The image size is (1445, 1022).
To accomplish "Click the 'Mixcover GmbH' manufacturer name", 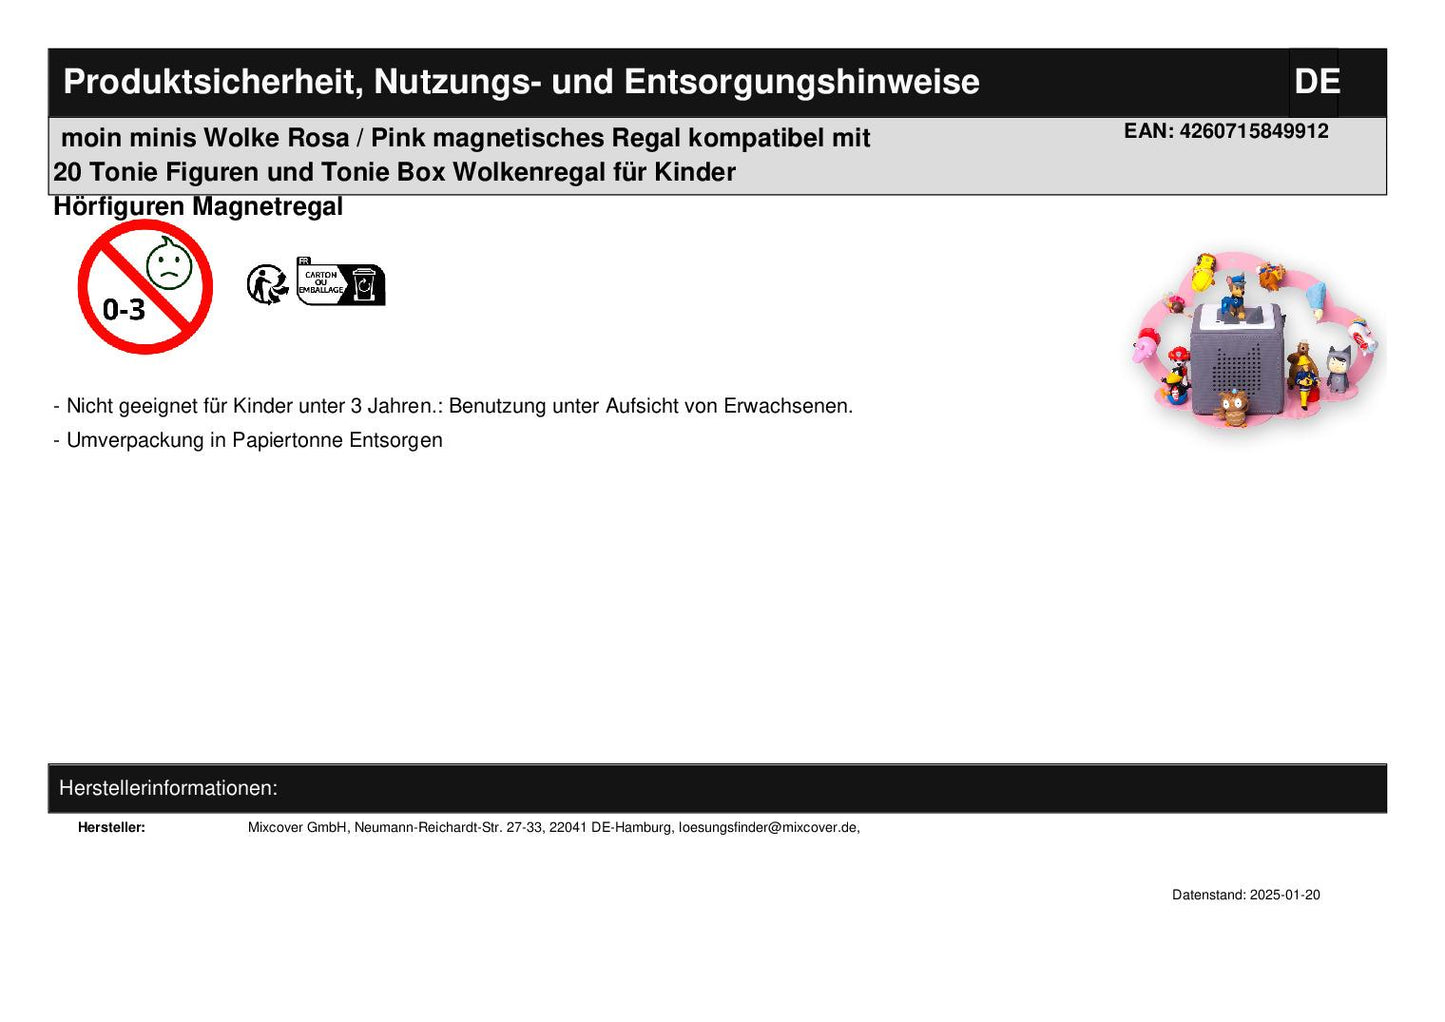I will point(298,828).
